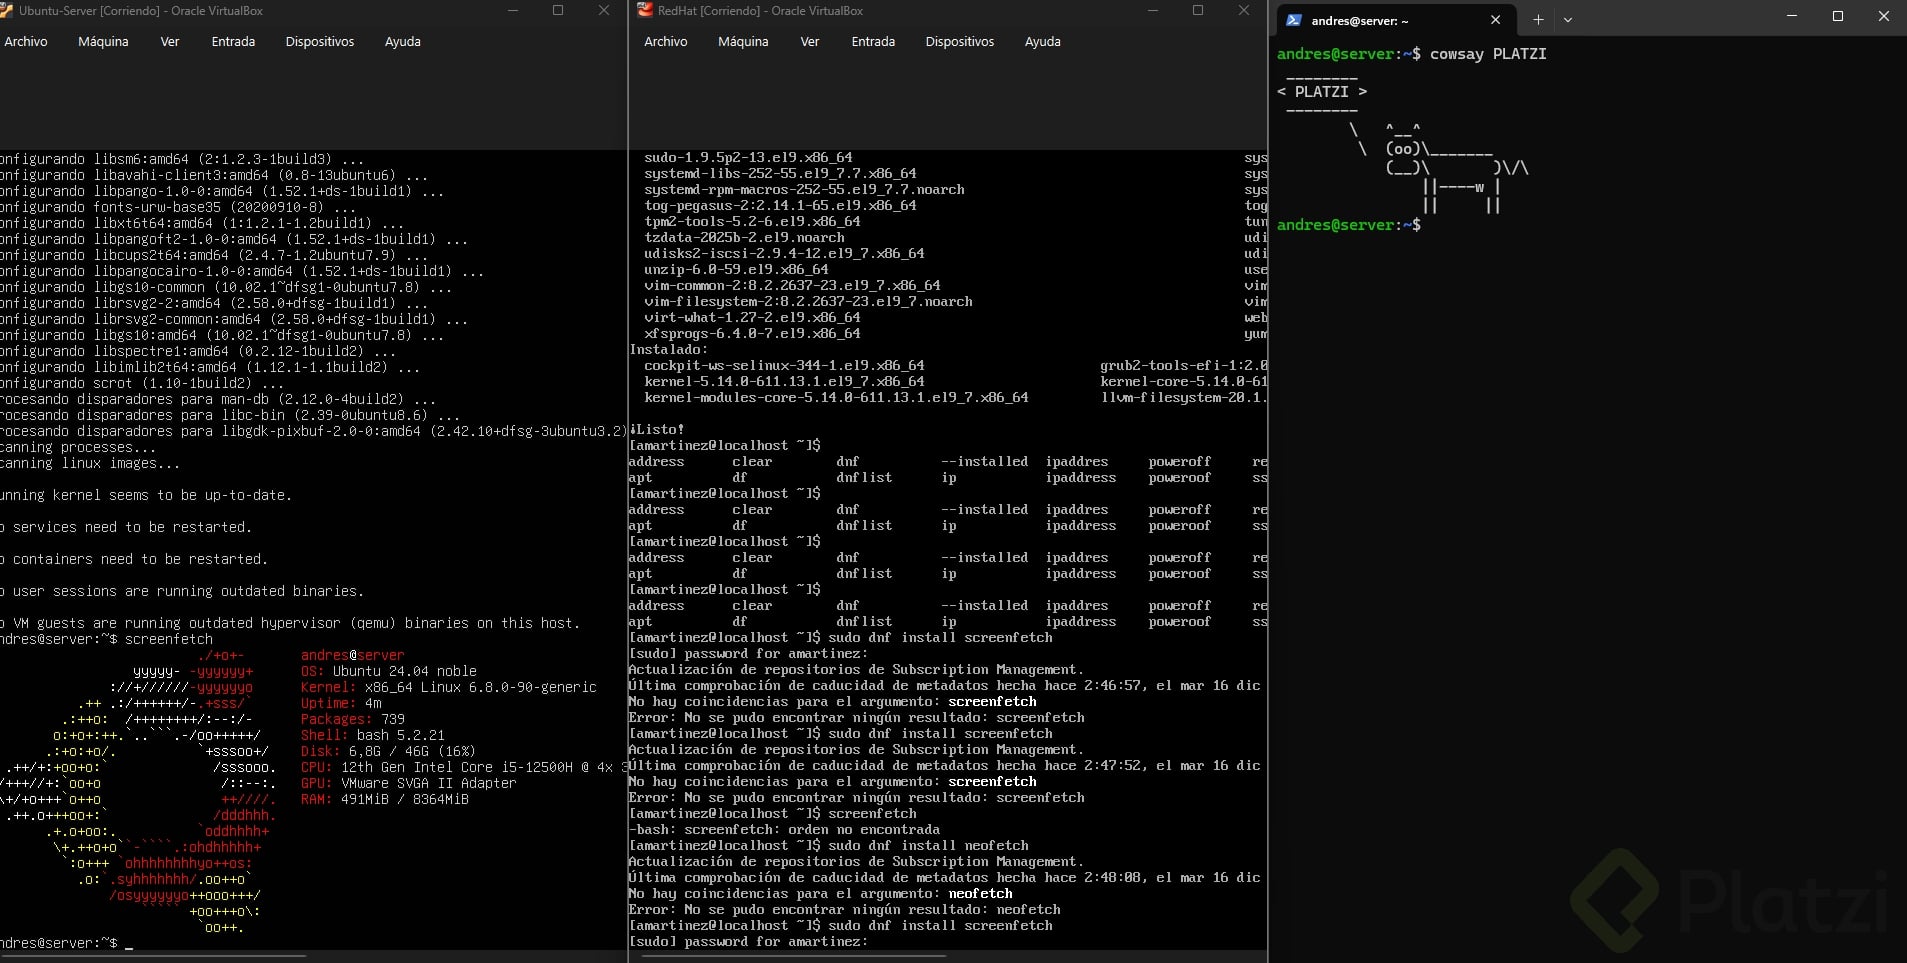Click the '¡Listo!' line in RedHat

click(x=657, y=430)
